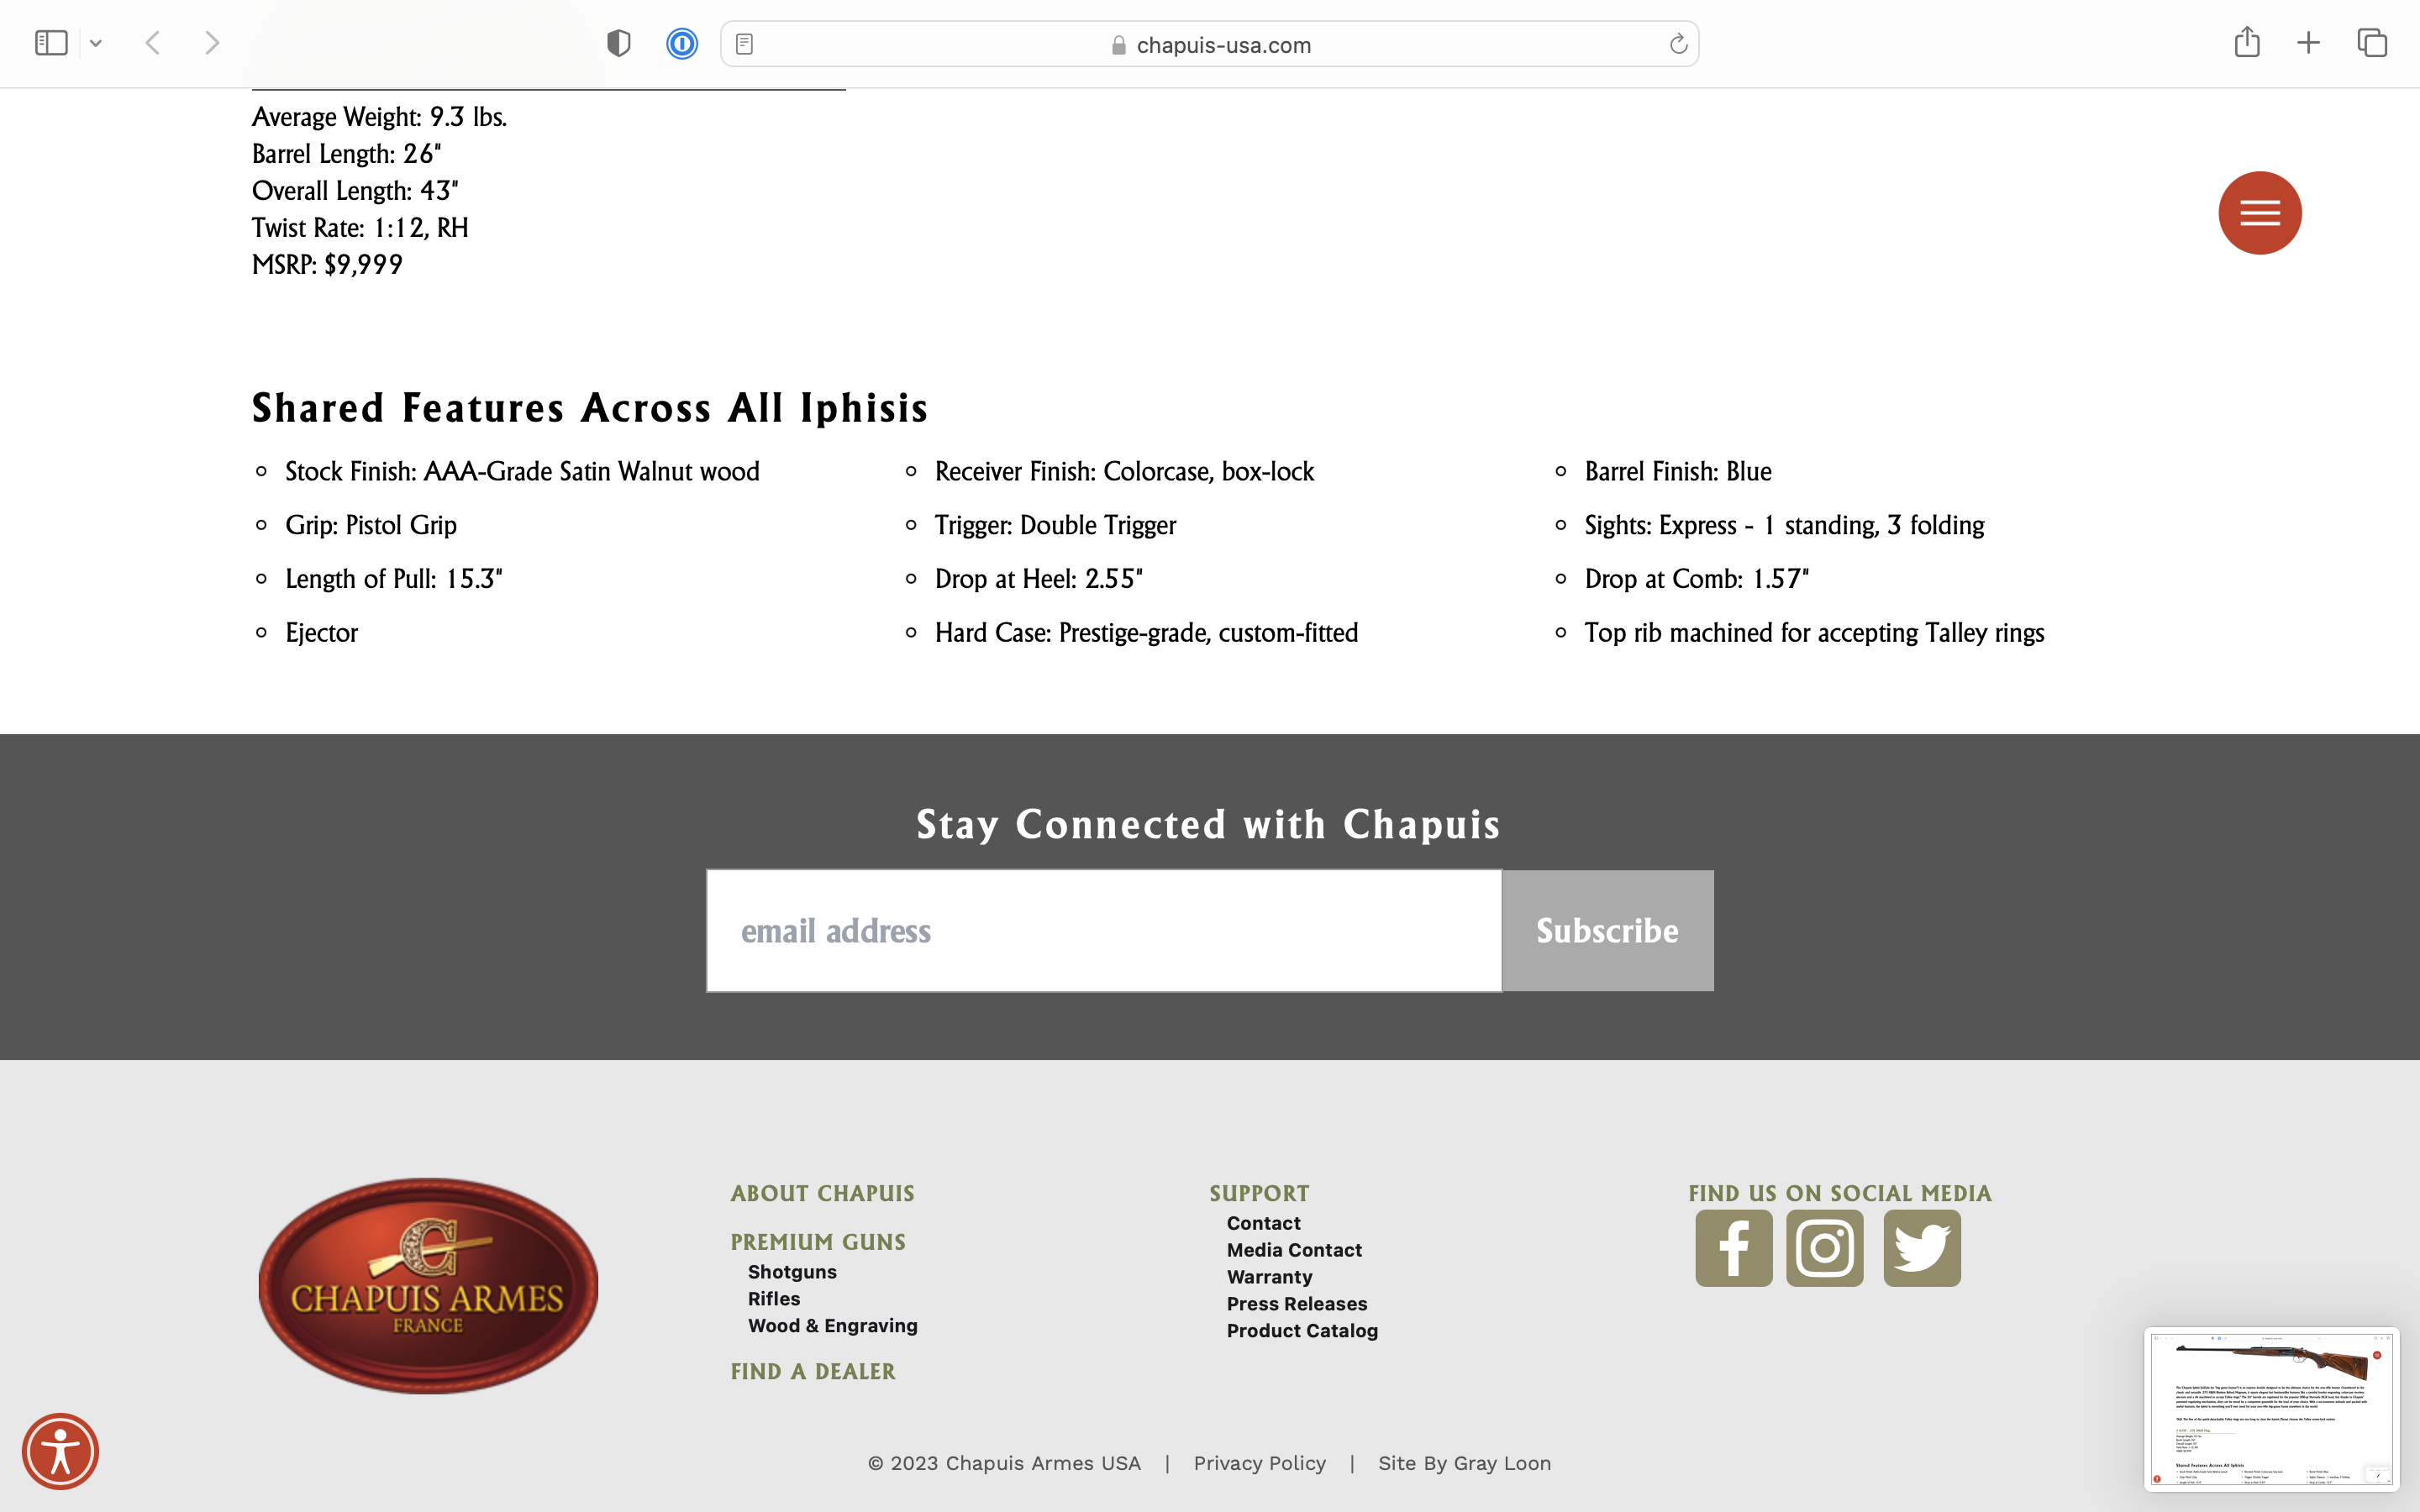The height and width of the screenshot is (1512, 2420).
Task: Click the Trigger: Double Trigger text
Action: [x=1055, y=526]
